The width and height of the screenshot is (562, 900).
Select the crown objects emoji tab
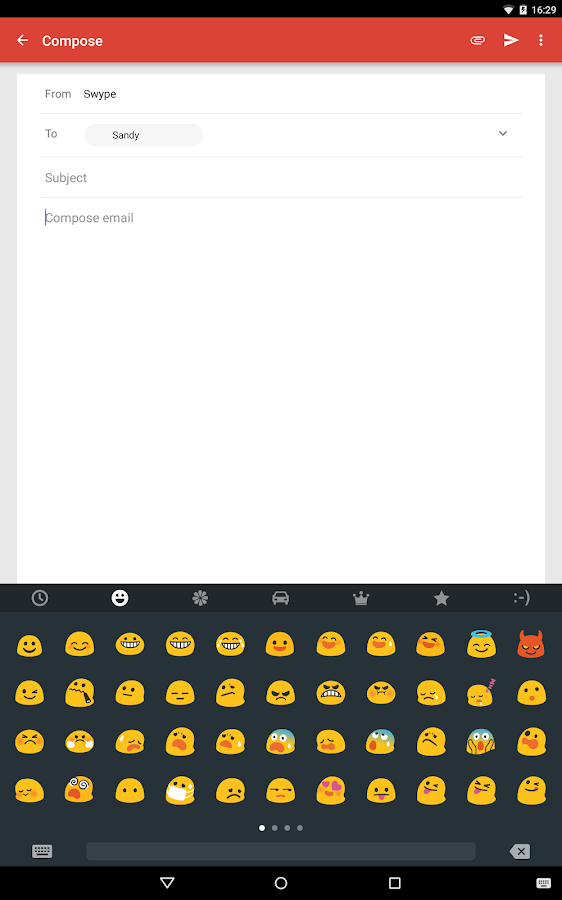pos(361,598)
